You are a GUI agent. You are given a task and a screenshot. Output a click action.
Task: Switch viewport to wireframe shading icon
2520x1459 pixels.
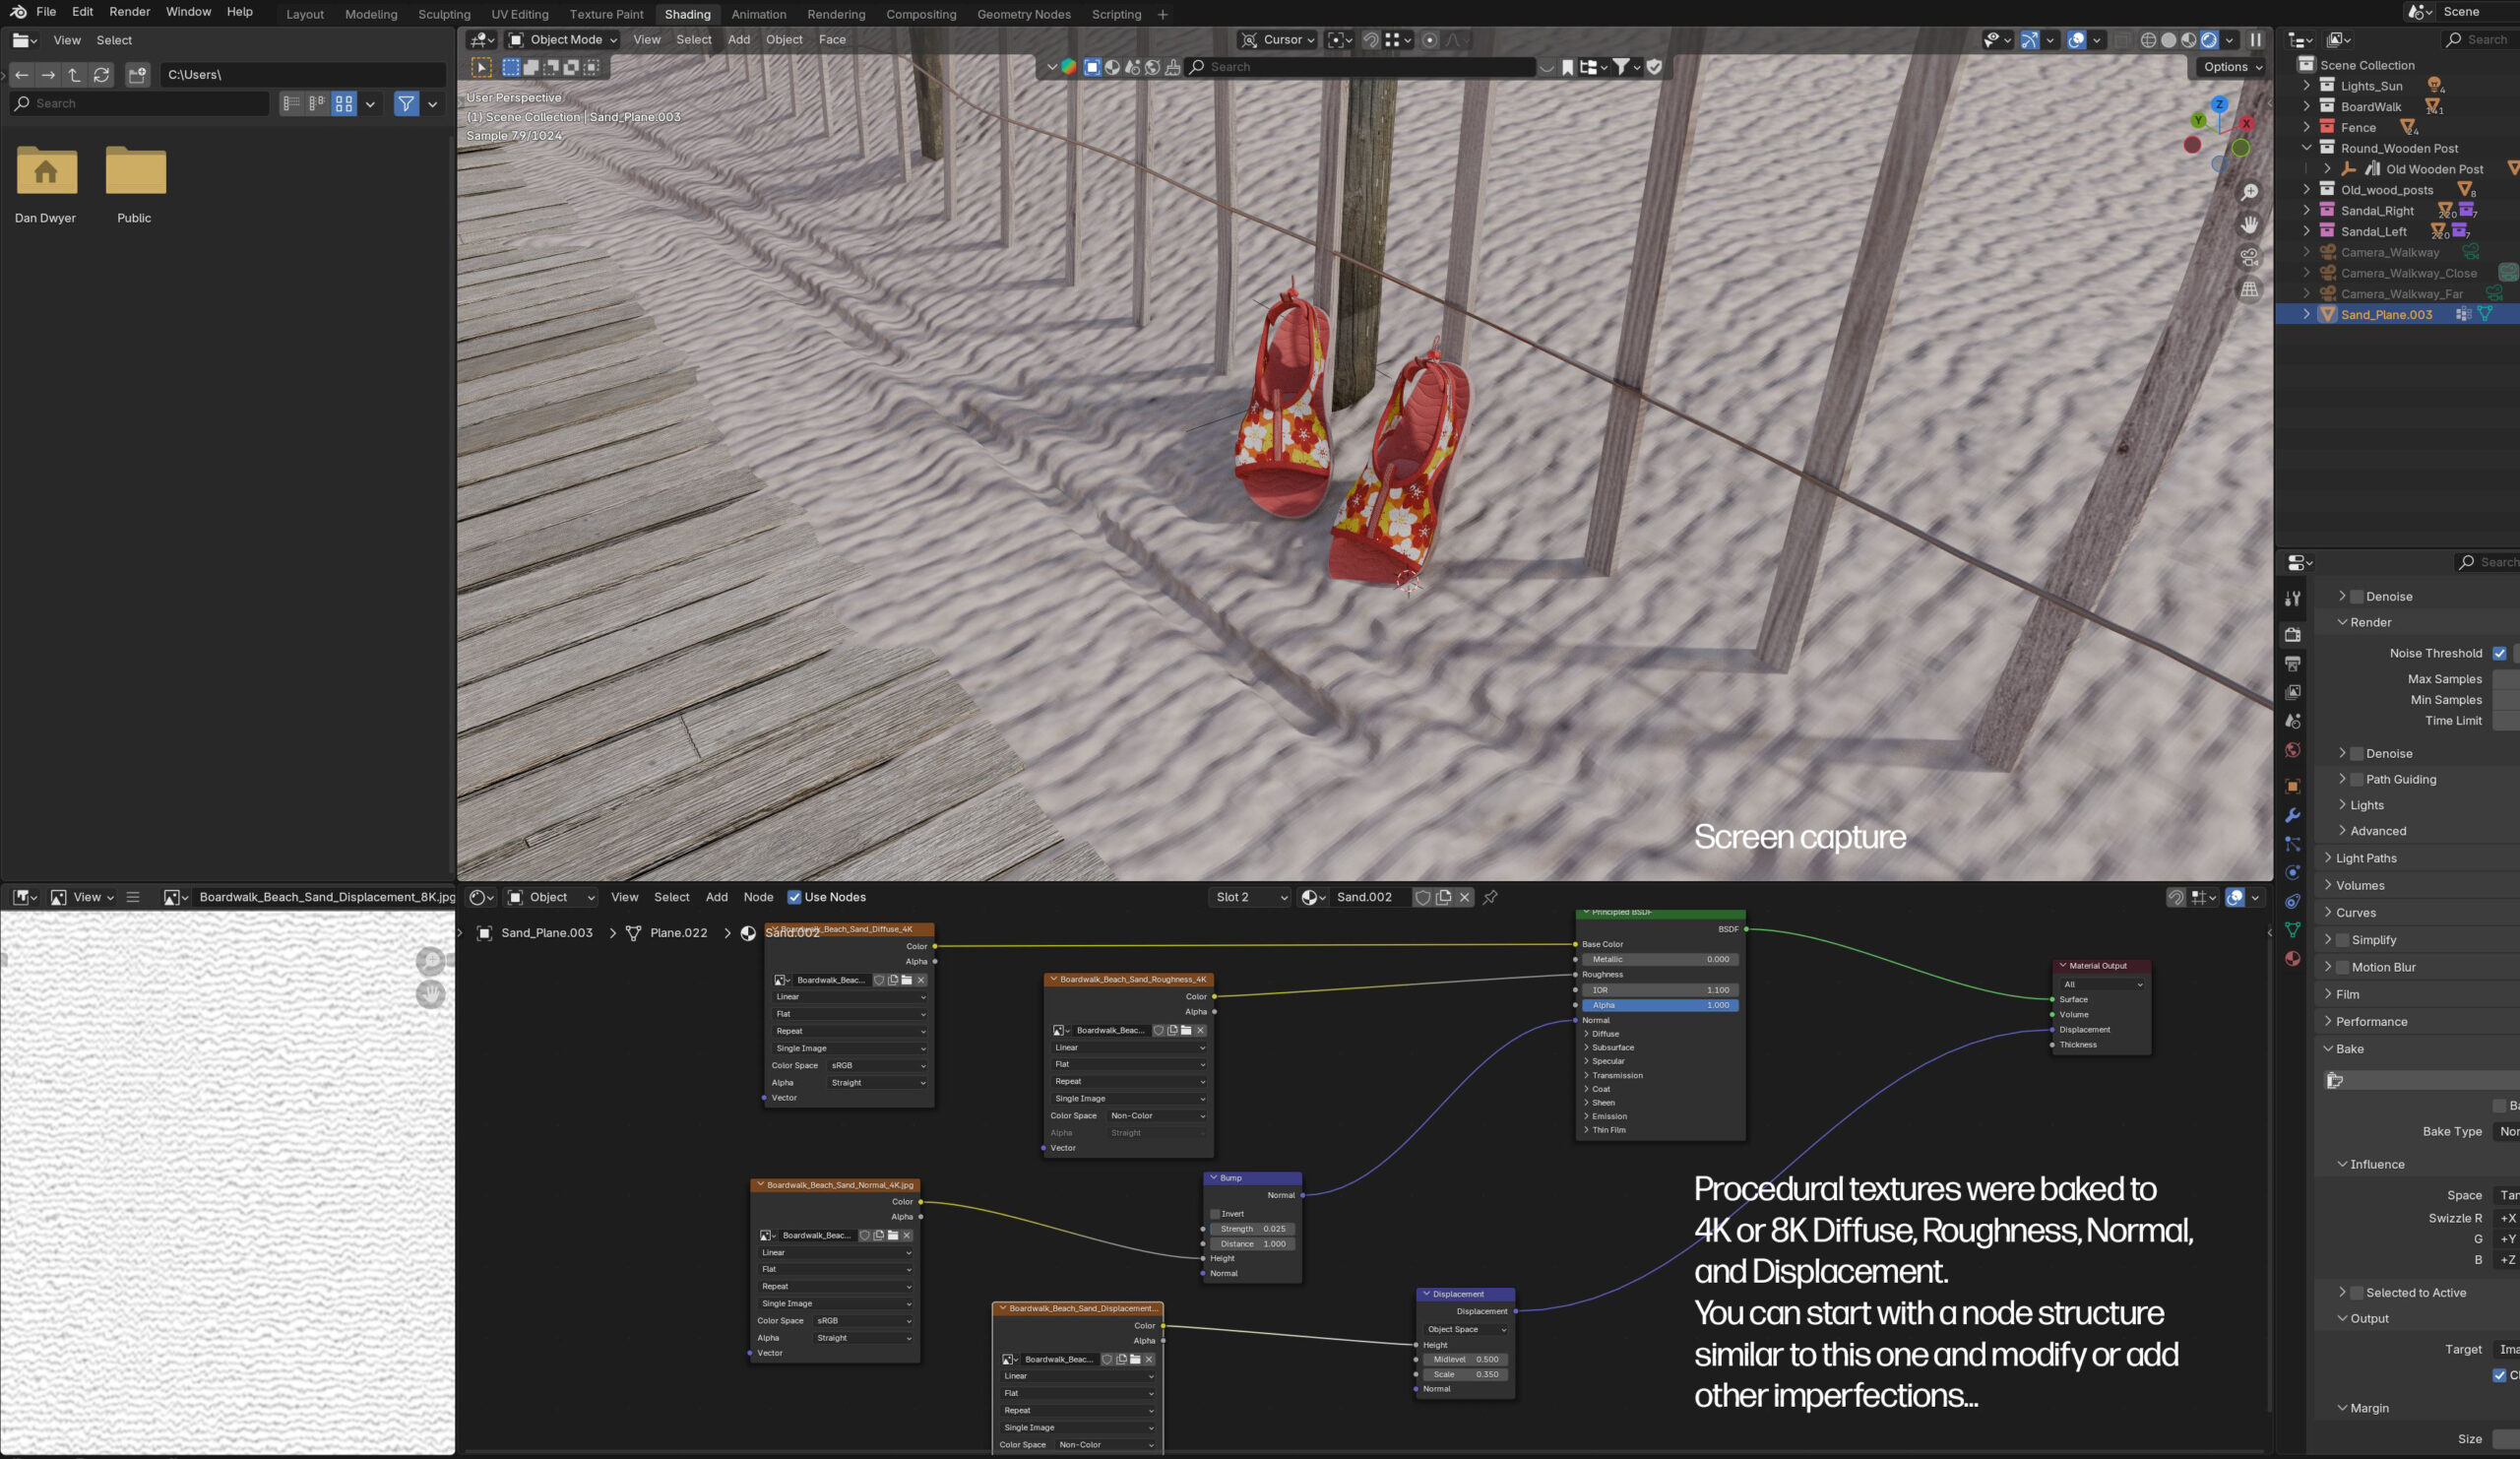[x=2148, y=40]
